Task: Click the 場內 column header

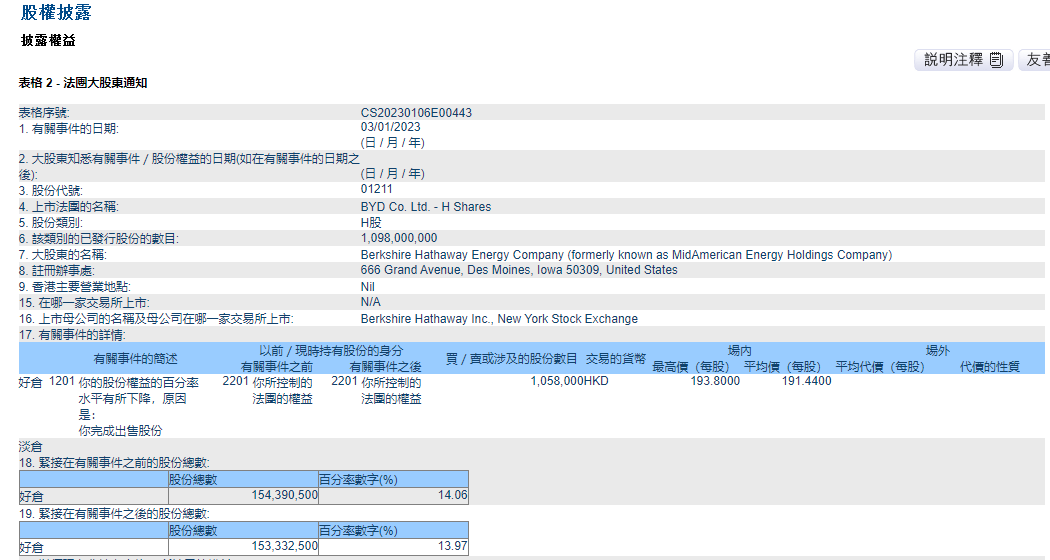Action: (740, 351)
